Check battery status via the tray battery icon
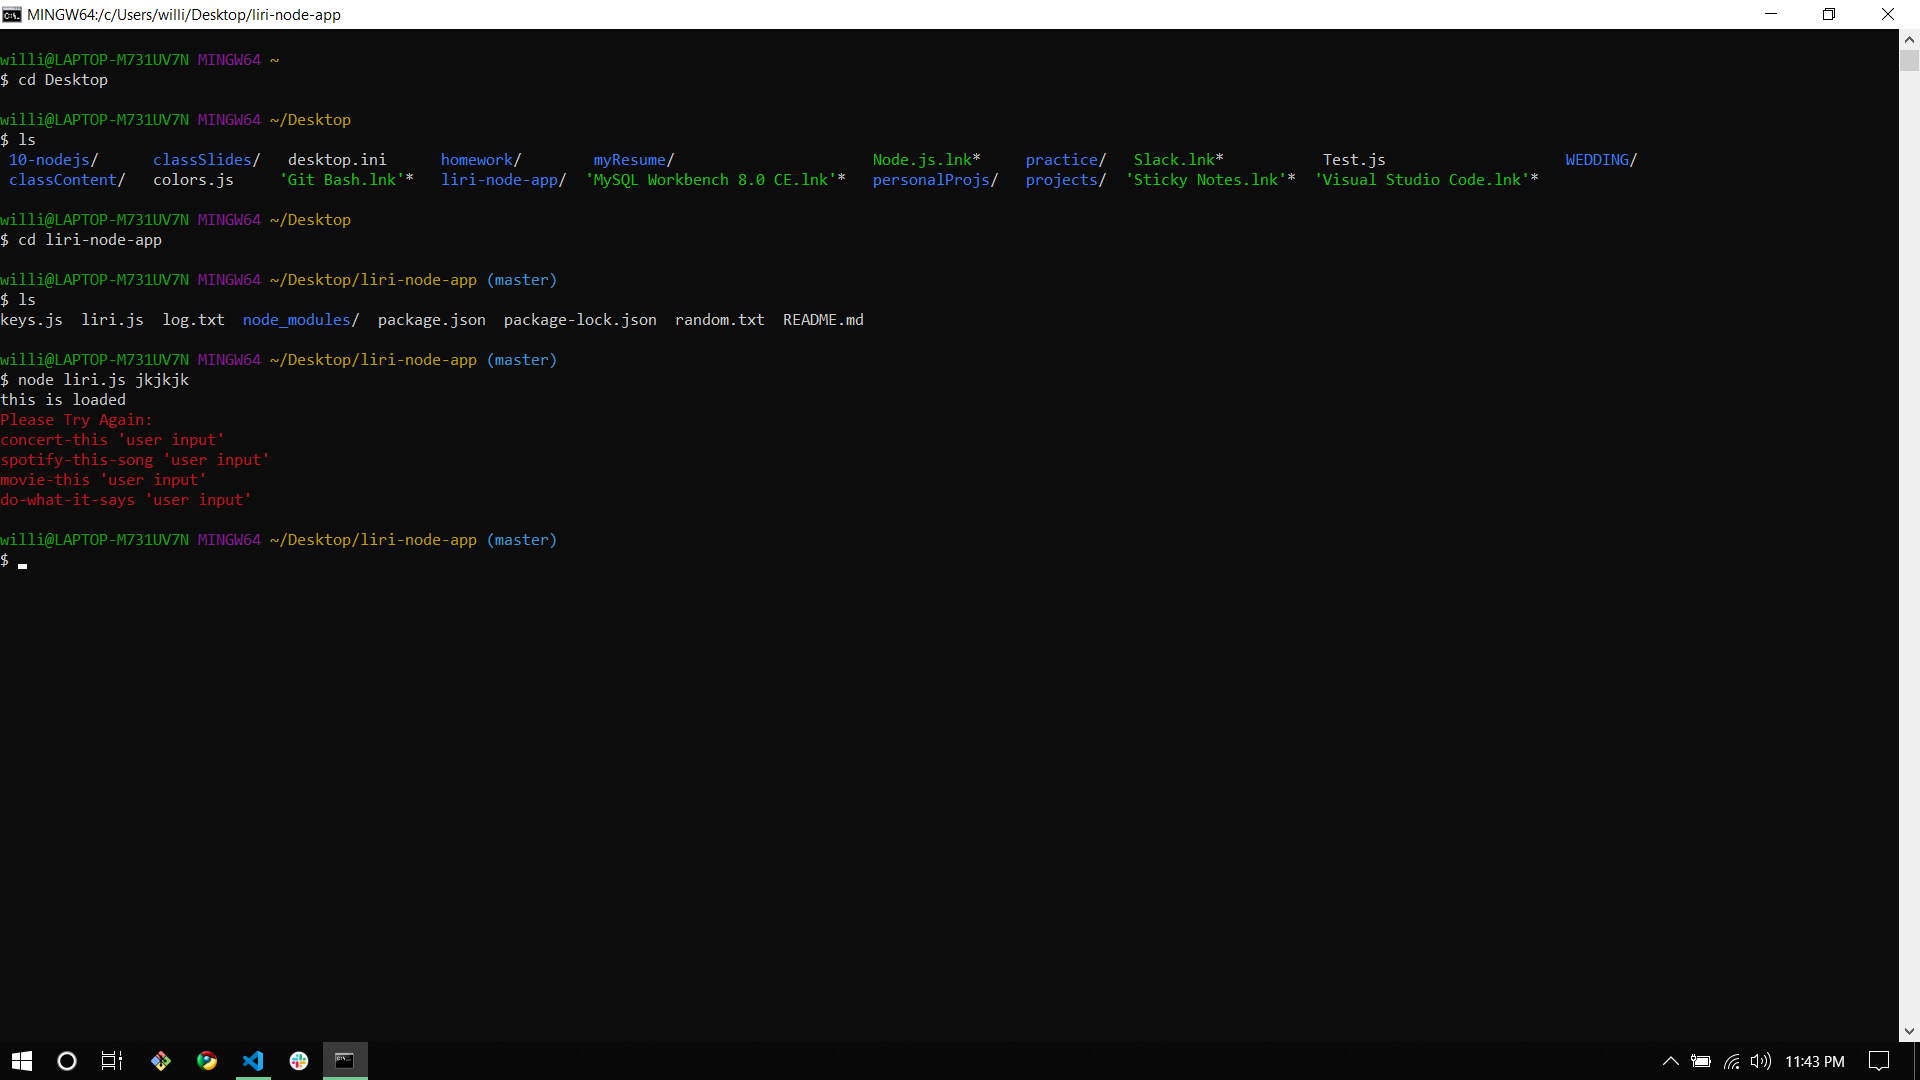The width and height of the screenshot is (1920, 1080). click(1701, 1062)
